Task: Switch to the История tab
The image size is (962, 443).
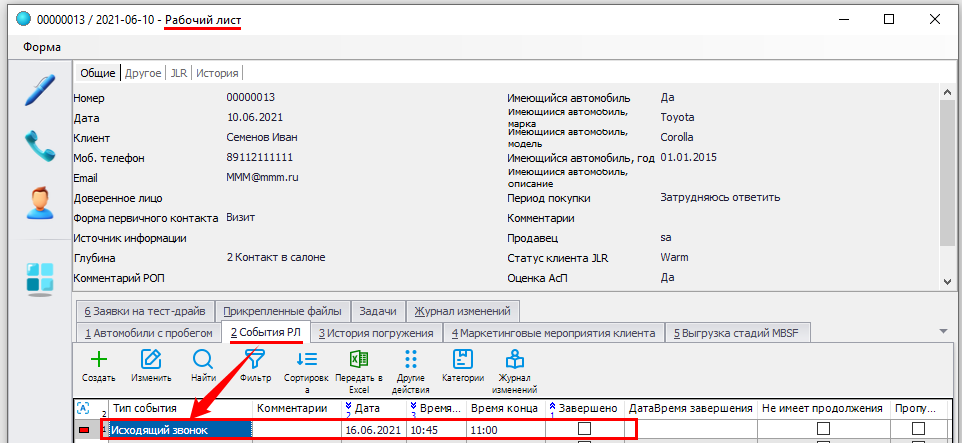Action: tap(216, 73)
